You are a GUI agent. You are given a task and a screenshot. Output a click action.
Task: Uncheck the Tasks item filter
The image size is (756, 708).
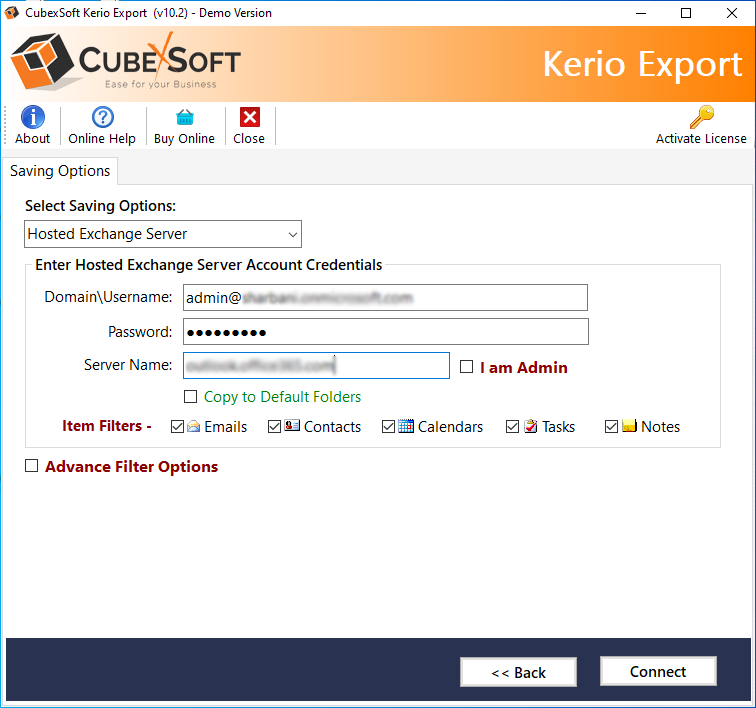[x=513, y=426]
